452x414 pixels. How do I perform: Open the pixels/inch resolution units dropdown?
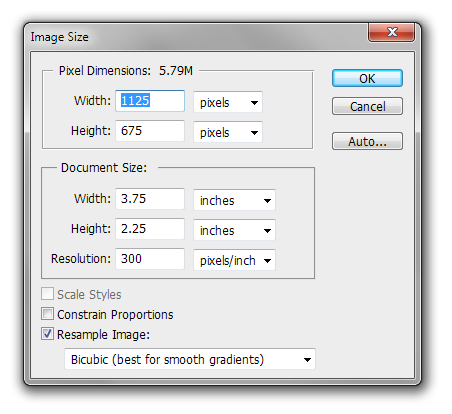(x=234, y=260)
